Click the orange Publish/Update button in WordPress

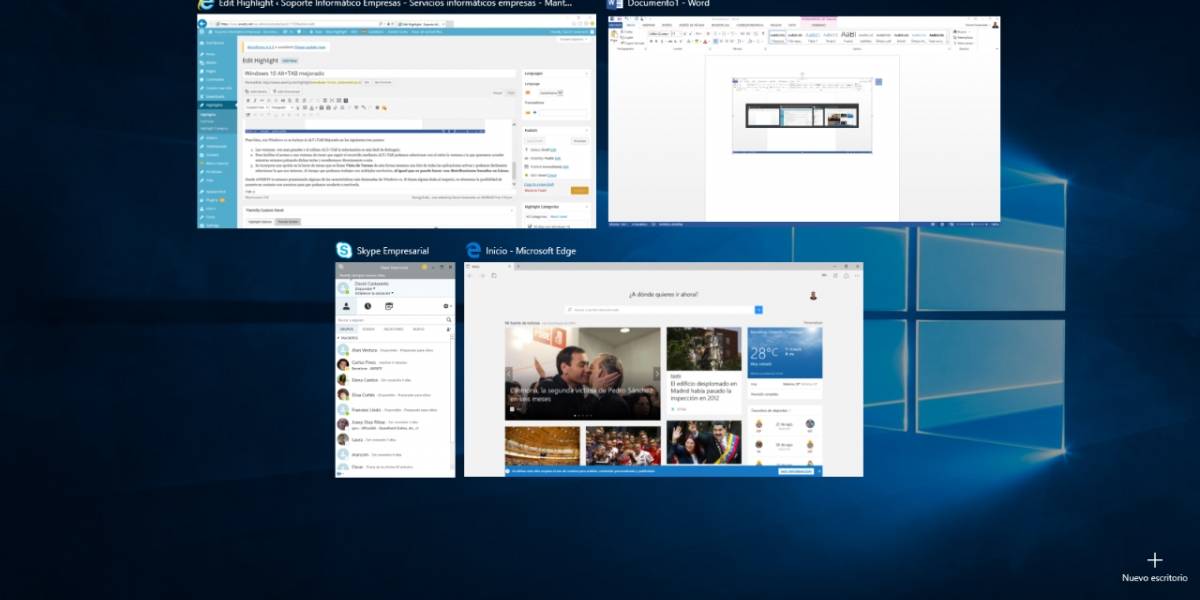(x=579, y=190)
